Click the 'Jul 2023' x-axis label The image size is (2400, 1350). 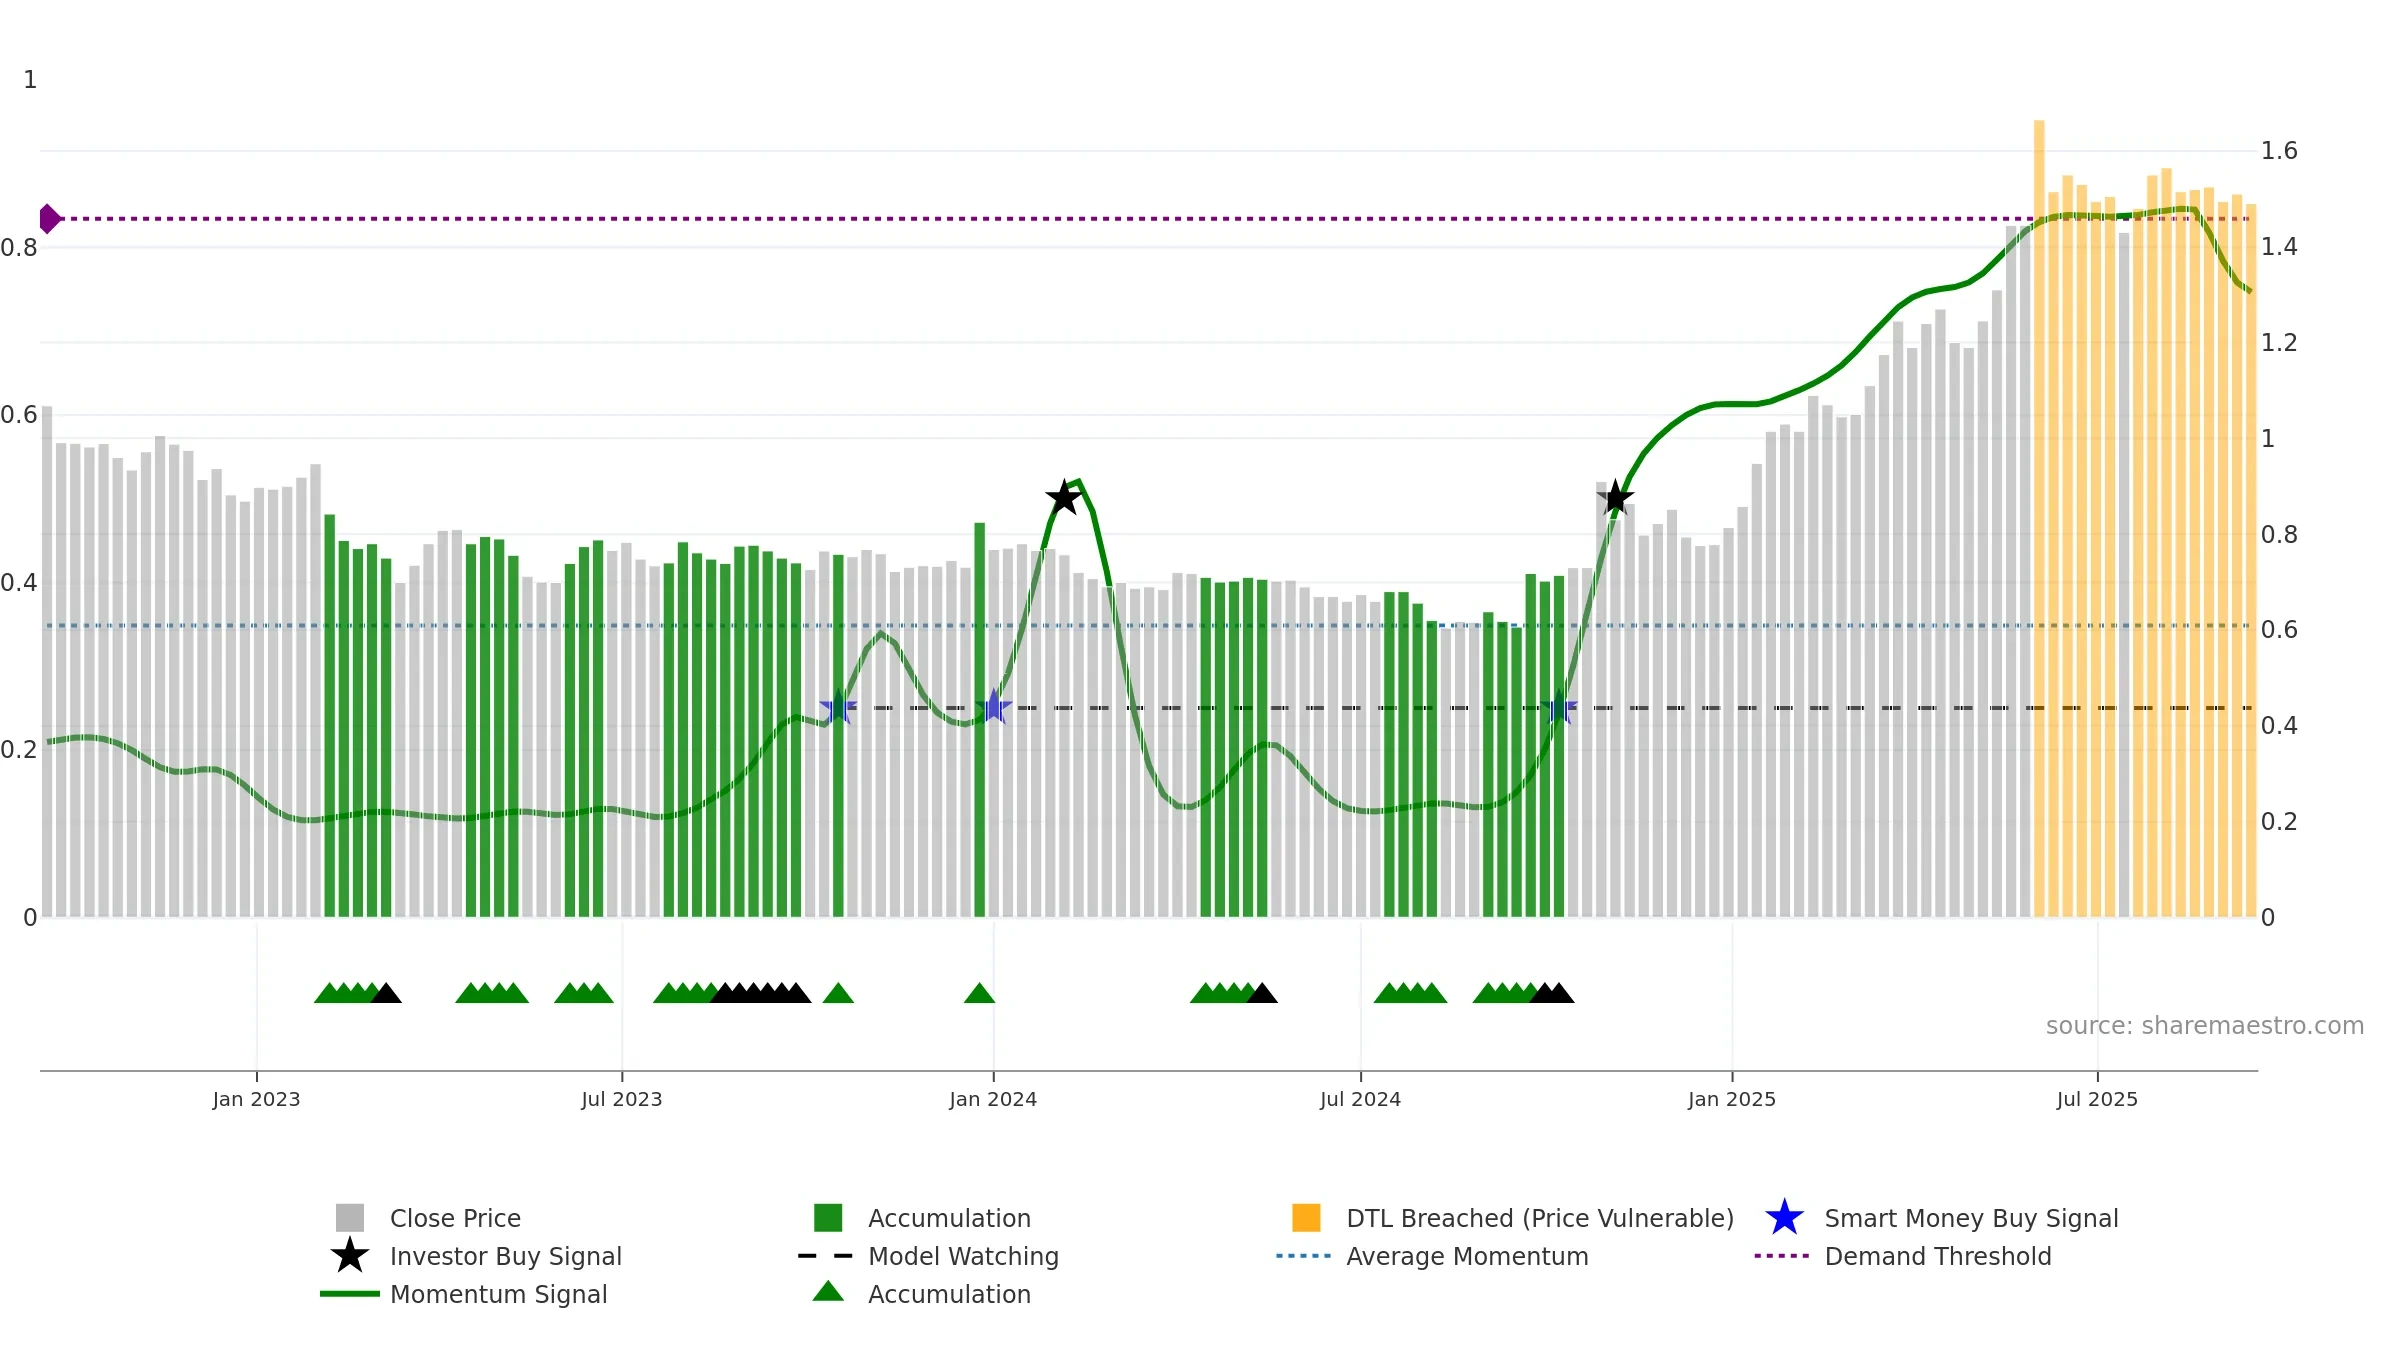pos(622,1100)
